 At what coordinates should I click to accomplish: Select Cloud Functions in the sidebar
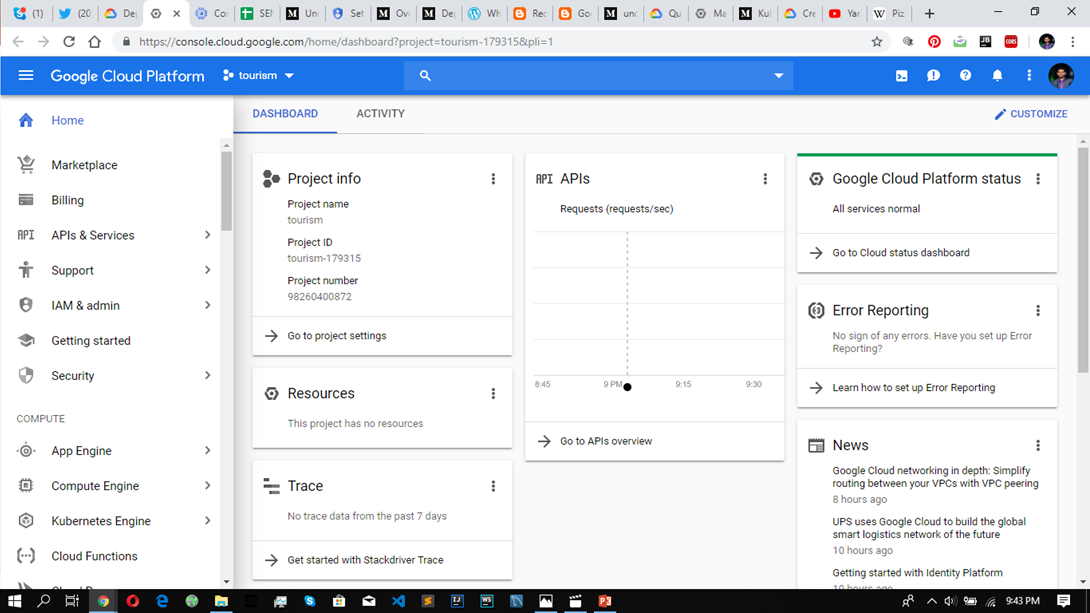[x=91, y=555]
